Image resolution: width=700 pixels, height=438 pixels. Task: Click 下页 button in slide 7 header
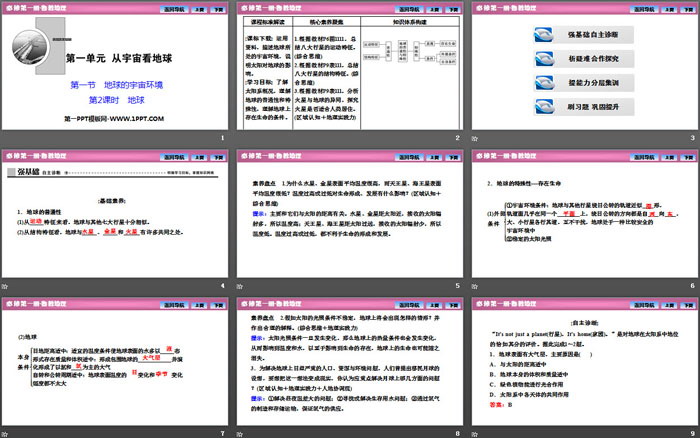(219, 305)
